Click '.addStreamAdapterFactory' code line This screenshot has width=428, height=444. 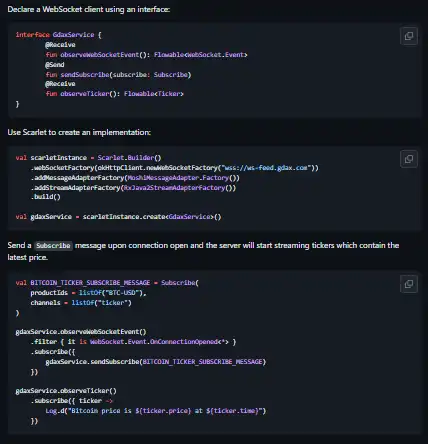point(133,188)
